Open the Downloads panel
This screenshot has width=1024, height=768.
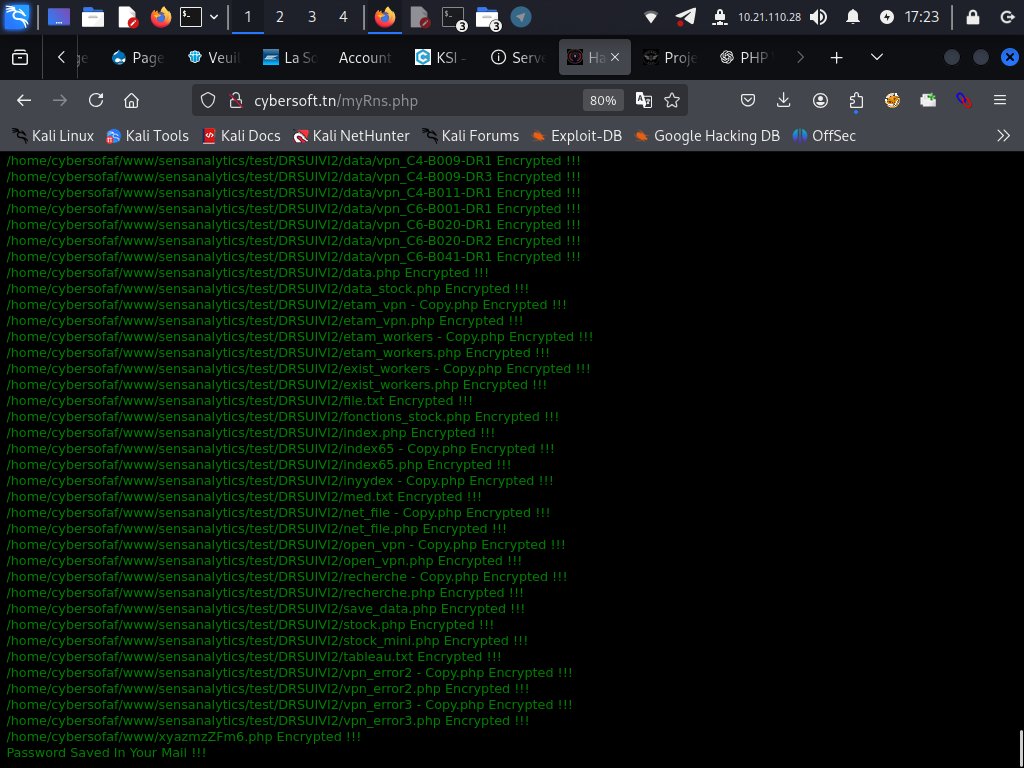784,100
